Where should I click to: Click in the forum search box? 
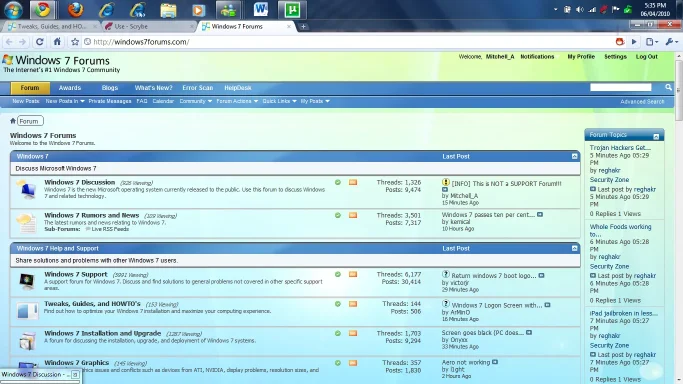(x=621, y=88)
